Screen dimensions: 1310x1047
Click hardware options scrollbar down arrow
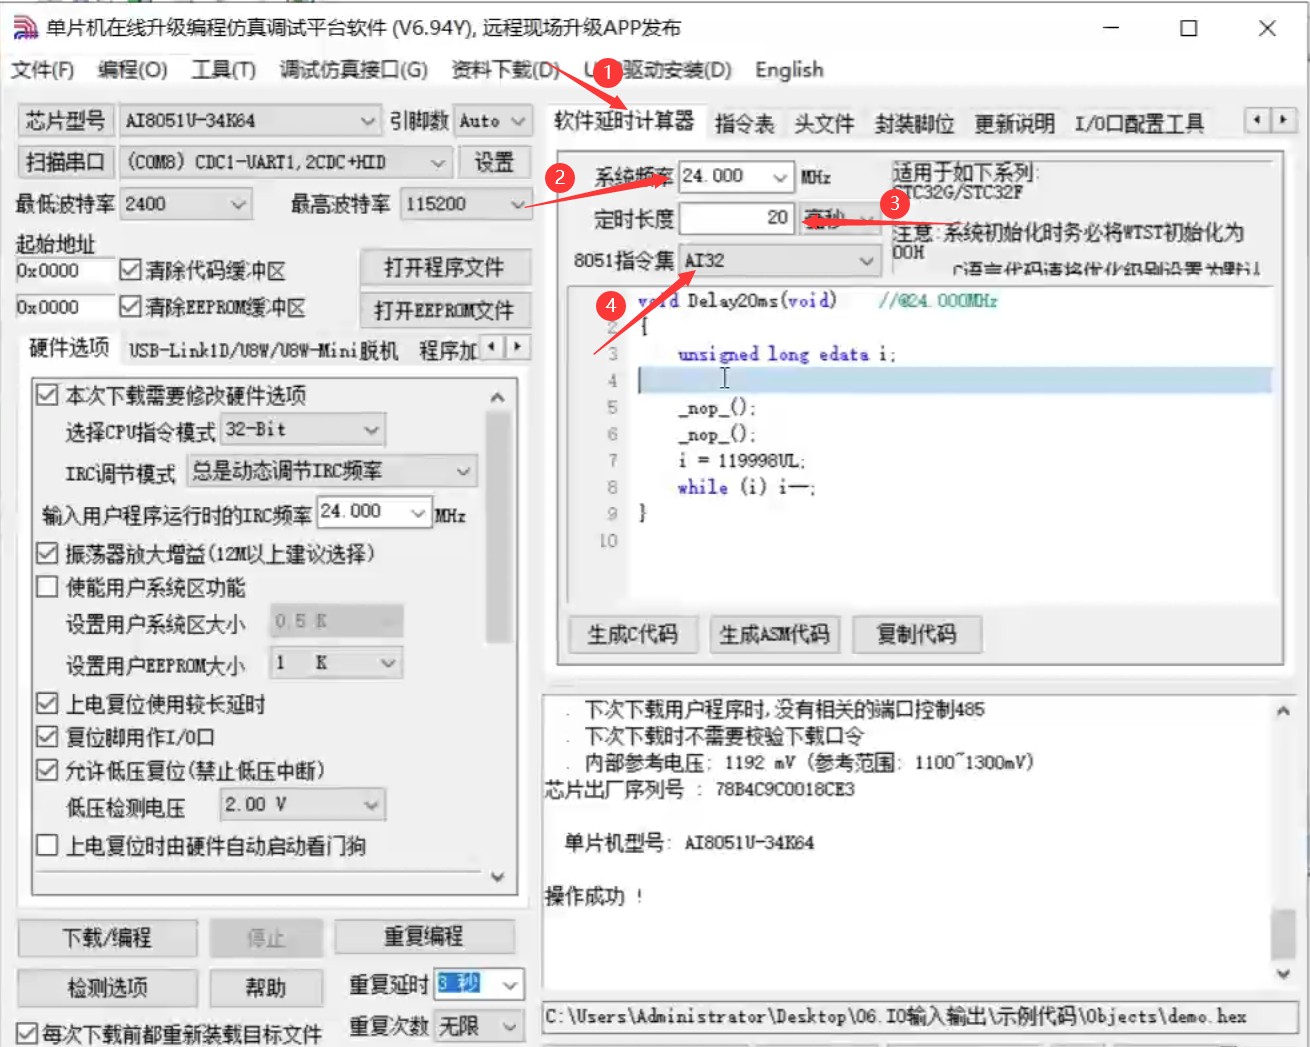497,876
